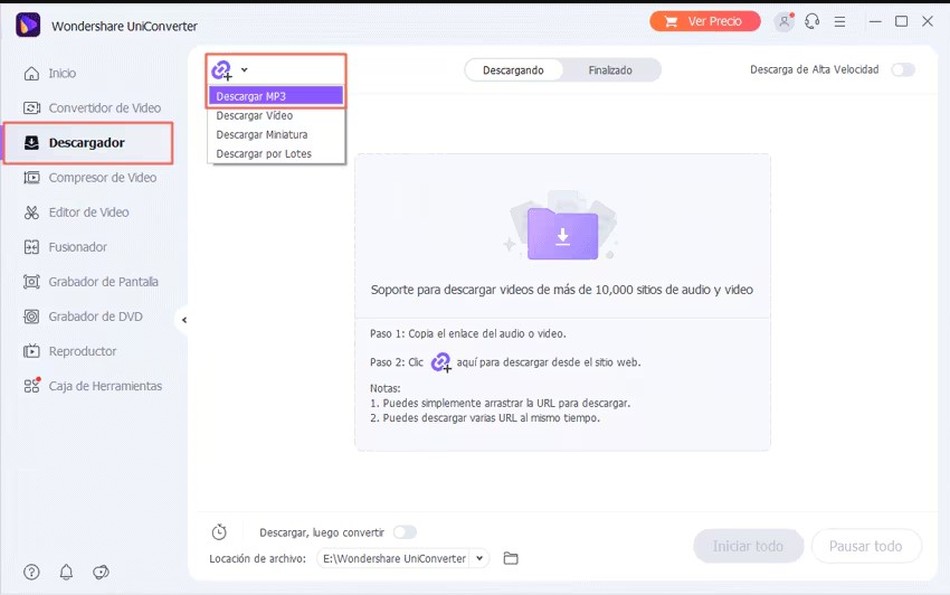
Task: Switch to the Finalizado tab
Action: coord(610,70)
